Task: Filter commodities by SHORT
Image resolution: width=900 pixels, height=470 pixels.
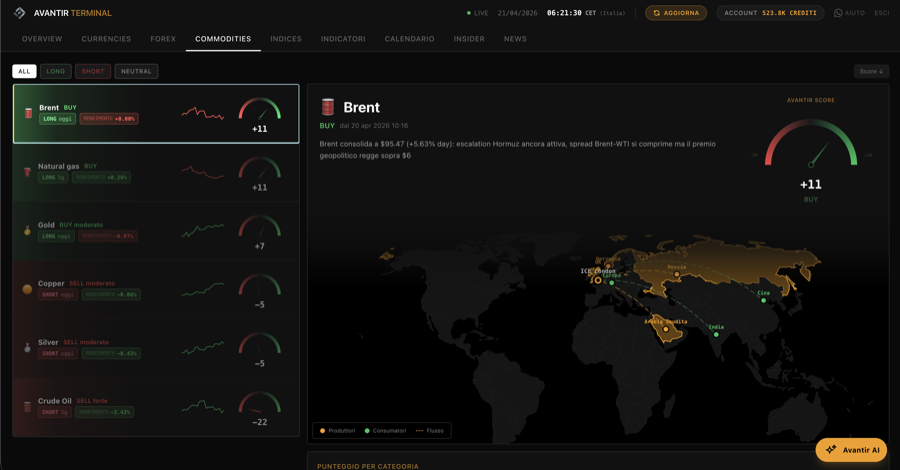Action: 92,71
